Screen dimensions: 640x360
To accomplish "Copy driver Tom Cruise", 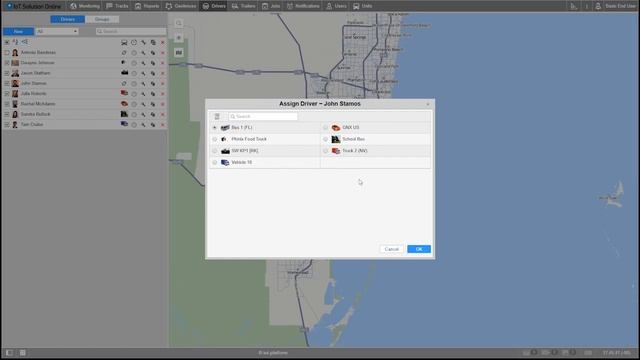I will pos(153,124).
